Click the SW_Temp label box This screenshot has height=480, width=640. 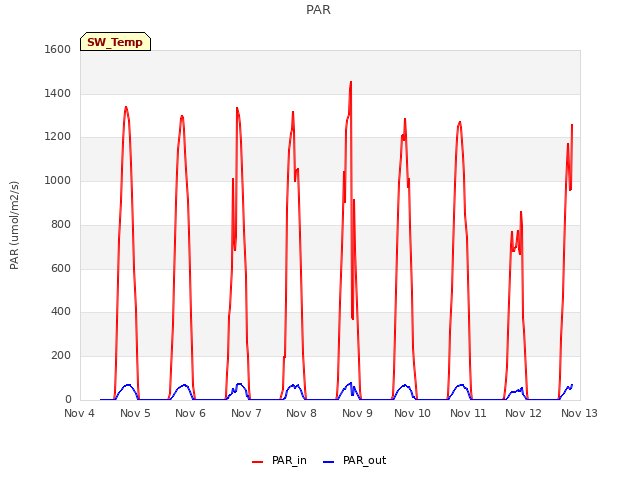tap(116, 42)
